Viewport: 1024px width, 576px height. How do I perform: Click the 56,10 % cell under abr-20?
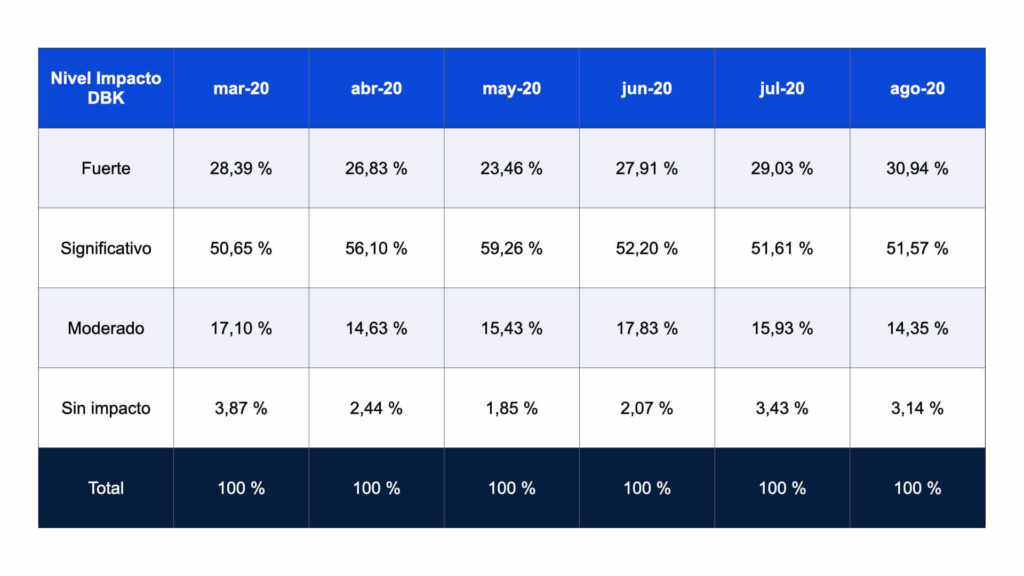376,248
